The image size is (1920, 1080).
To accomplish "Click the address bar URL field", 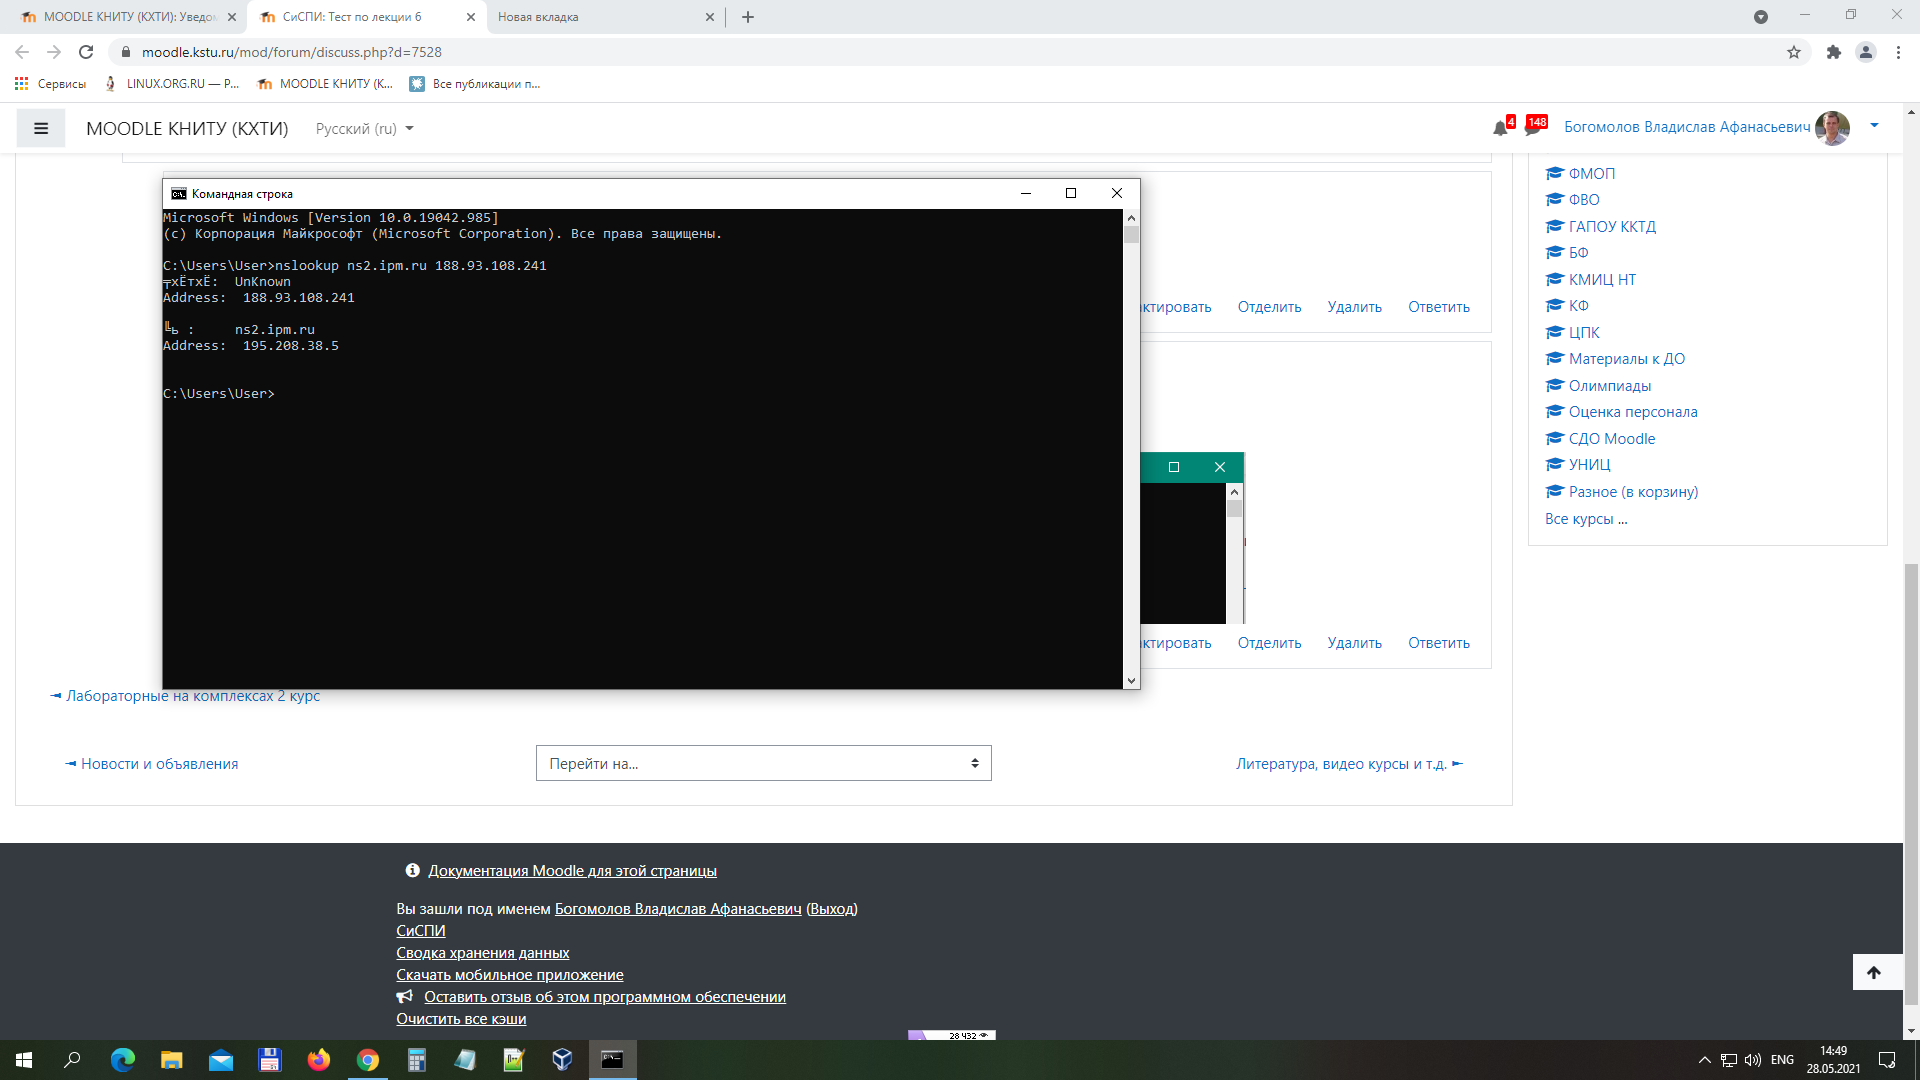I will click(x=950, y=52).
